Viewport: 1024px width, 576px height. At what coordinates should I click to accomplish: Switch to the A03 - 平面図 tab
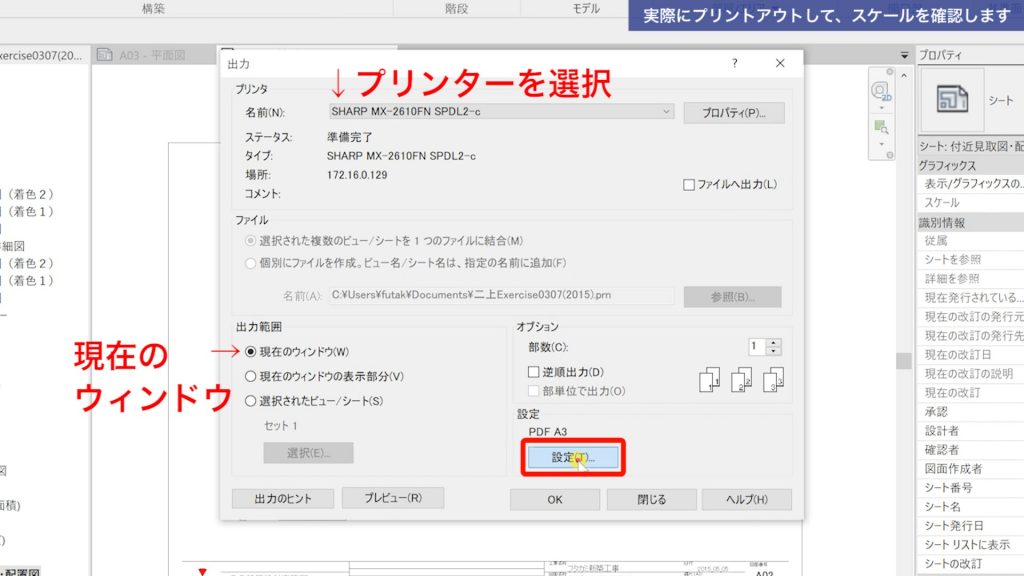tap(150, 56)
